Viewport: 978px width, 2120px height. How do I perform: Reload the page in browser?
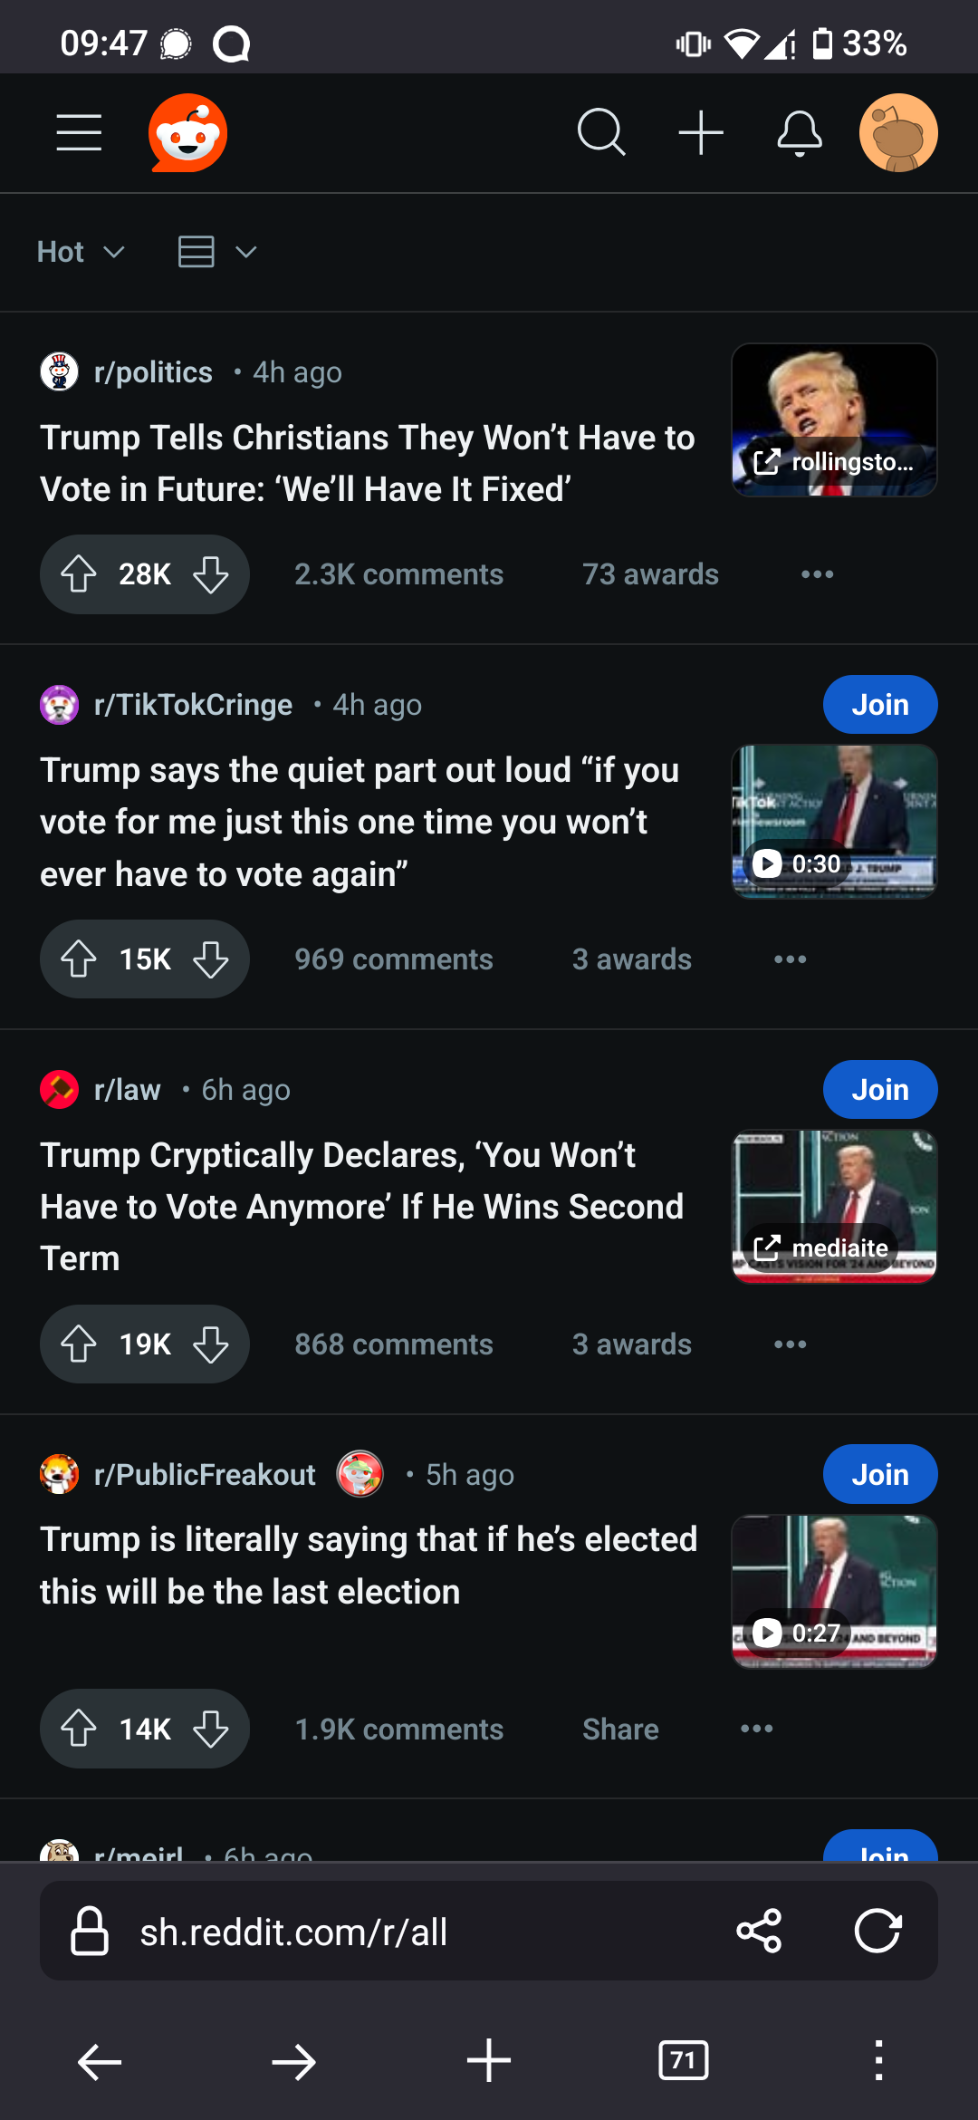[x=877, y=1930]
